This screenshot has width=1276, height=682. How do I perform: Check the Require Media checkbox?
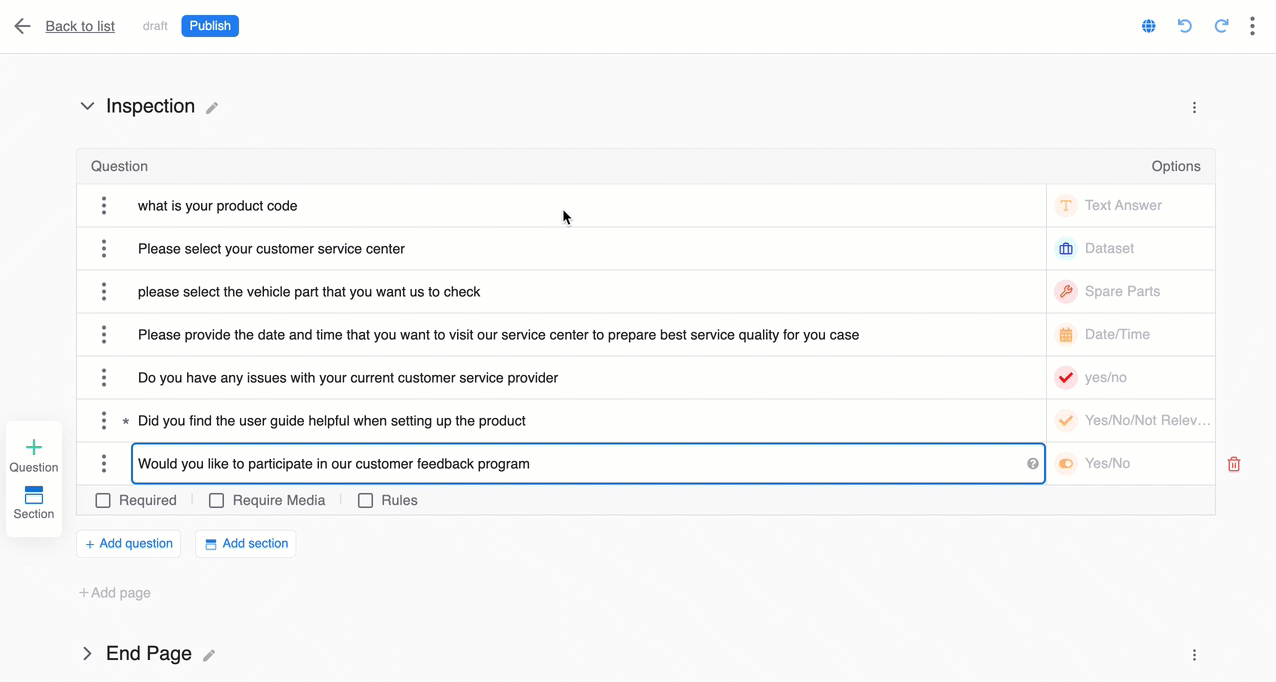(217, 501)
